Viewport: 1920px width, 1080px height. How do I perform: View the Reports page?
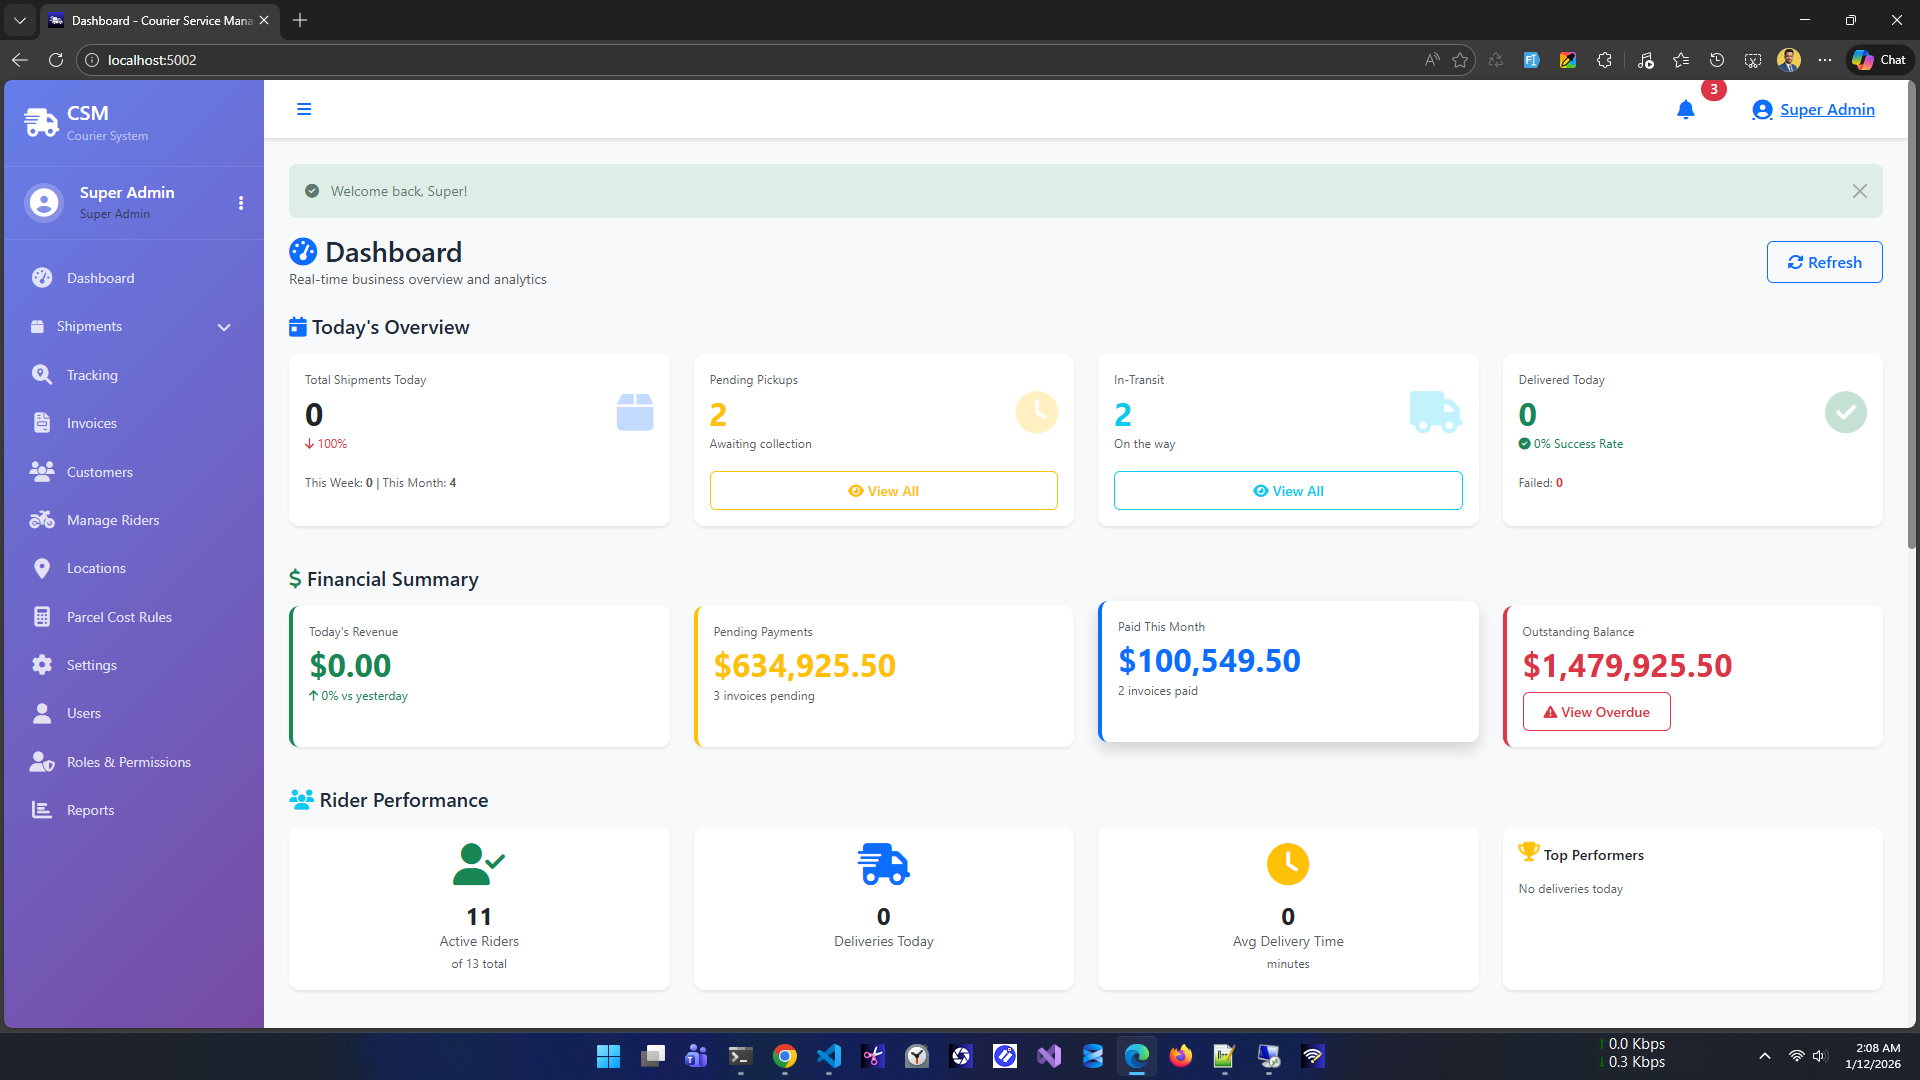point(90,809)
